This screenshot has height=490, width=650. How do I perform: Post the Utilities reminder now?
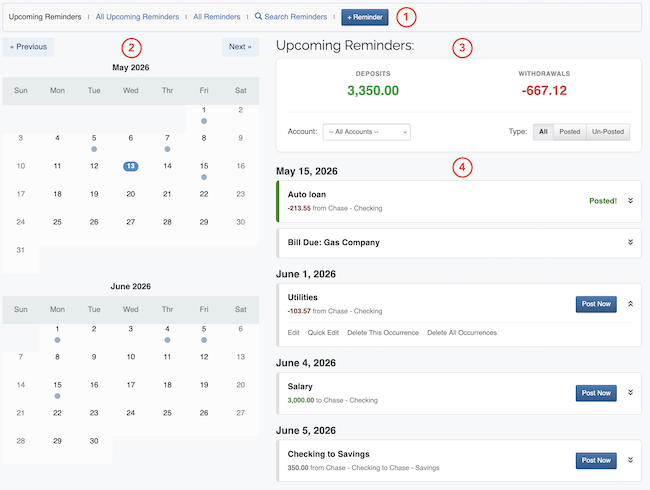tap(596, 304)
